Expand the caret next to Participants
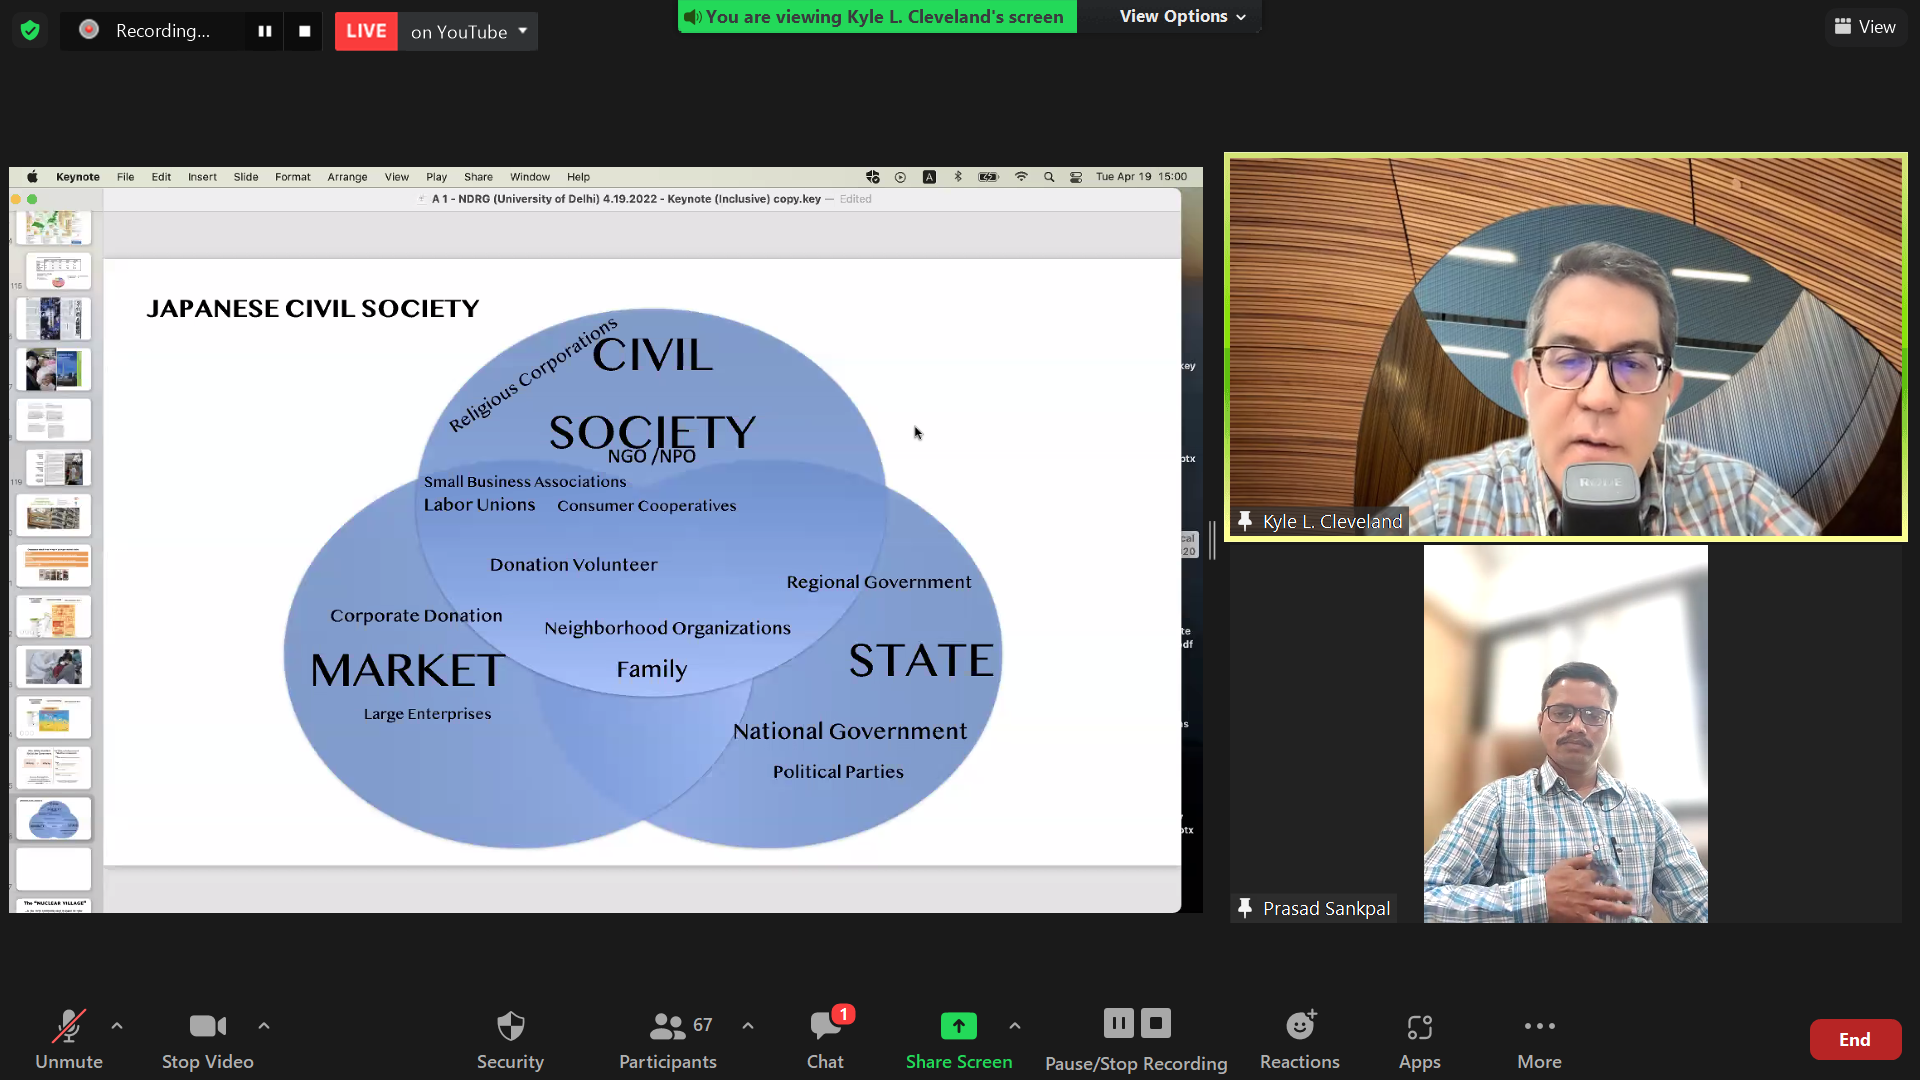The width and height of the screenshot is (1920, 1080). point(748,1026)
